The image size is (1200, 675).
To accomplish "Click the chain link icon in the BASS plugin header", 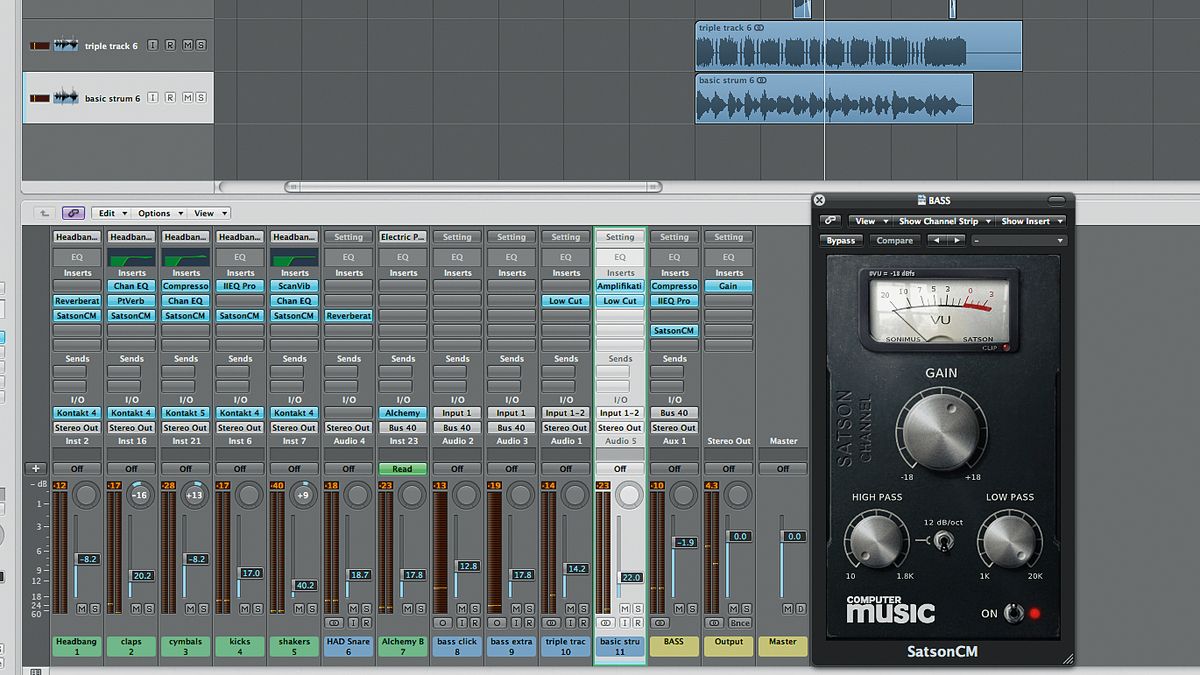I will click(x=830, y=221).
